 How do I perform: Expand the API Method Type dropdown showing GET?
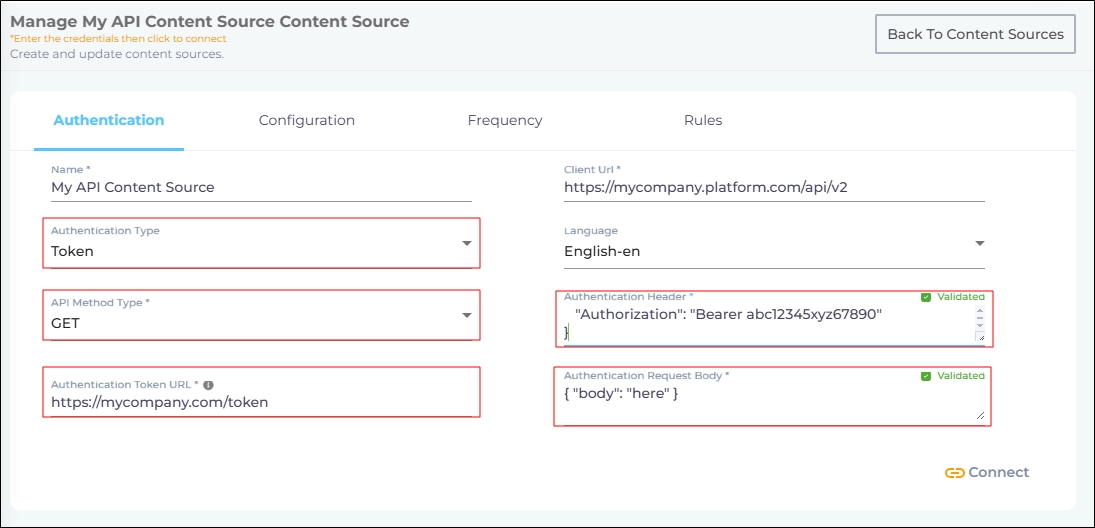coord(260,323)
